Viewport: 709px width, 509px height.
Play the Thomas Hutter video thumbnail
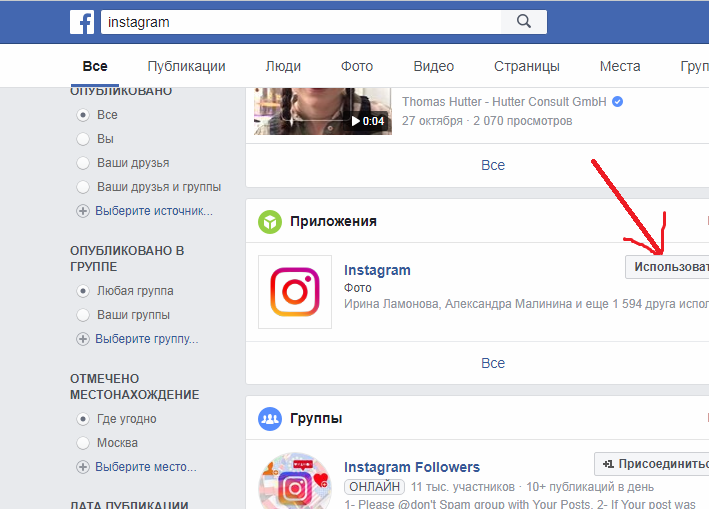pyautogui.click(x=323, y=111)
